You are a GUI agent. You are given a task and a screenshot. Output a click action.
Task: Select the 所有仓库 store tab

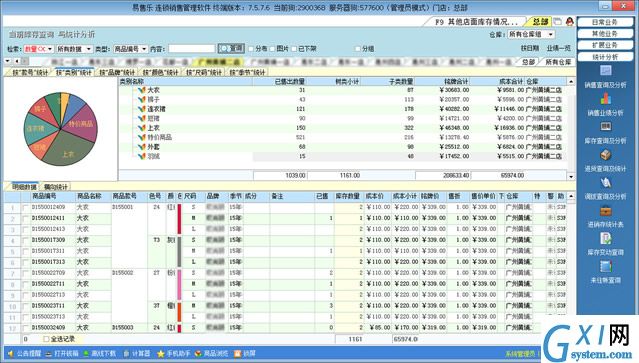(x=558, y=62)
